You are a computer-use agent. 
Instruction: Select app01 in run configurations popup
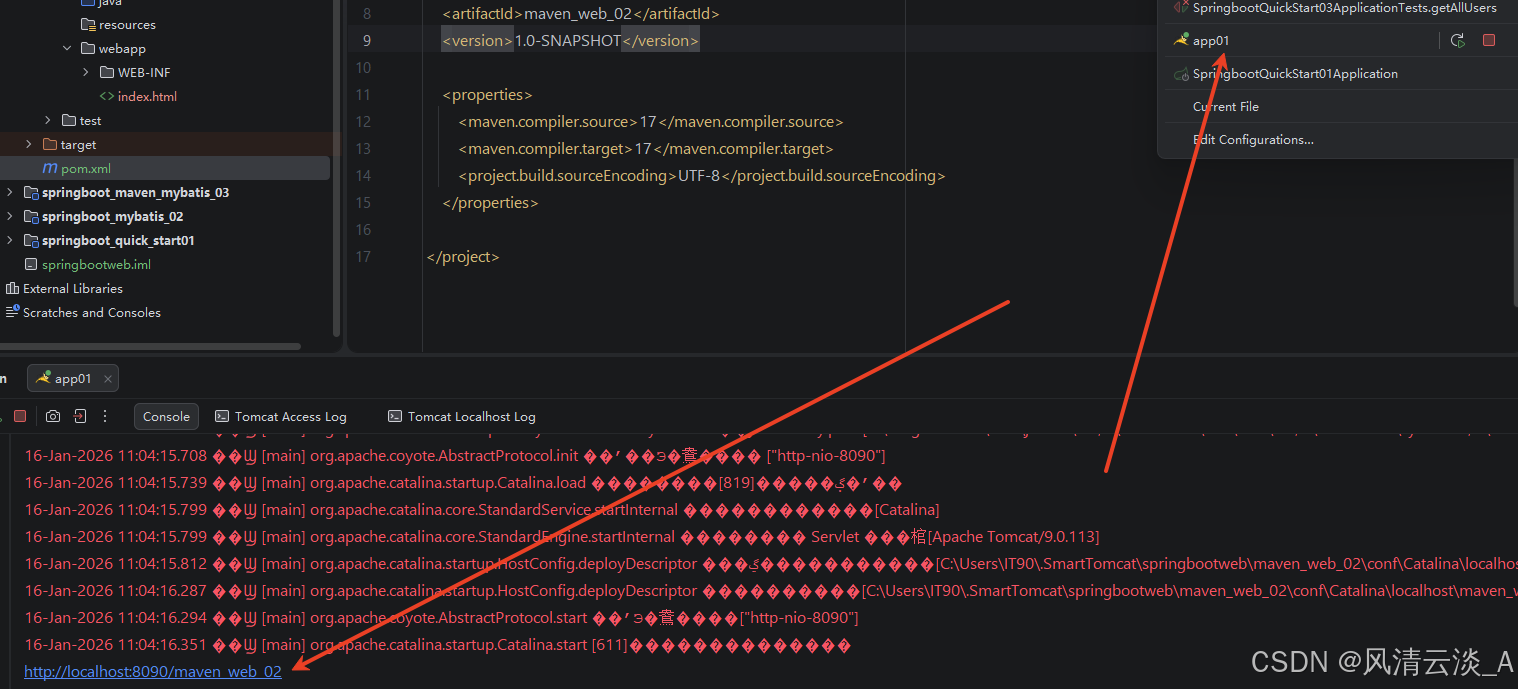[1211, 40]
